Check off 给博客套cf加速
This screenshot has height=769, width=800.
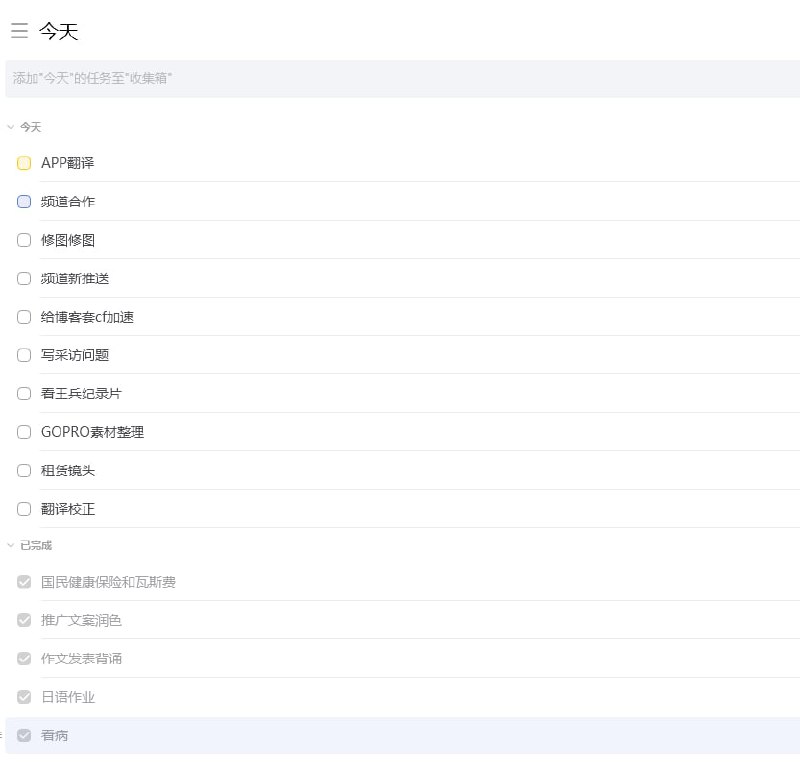[x=24, y=317]
